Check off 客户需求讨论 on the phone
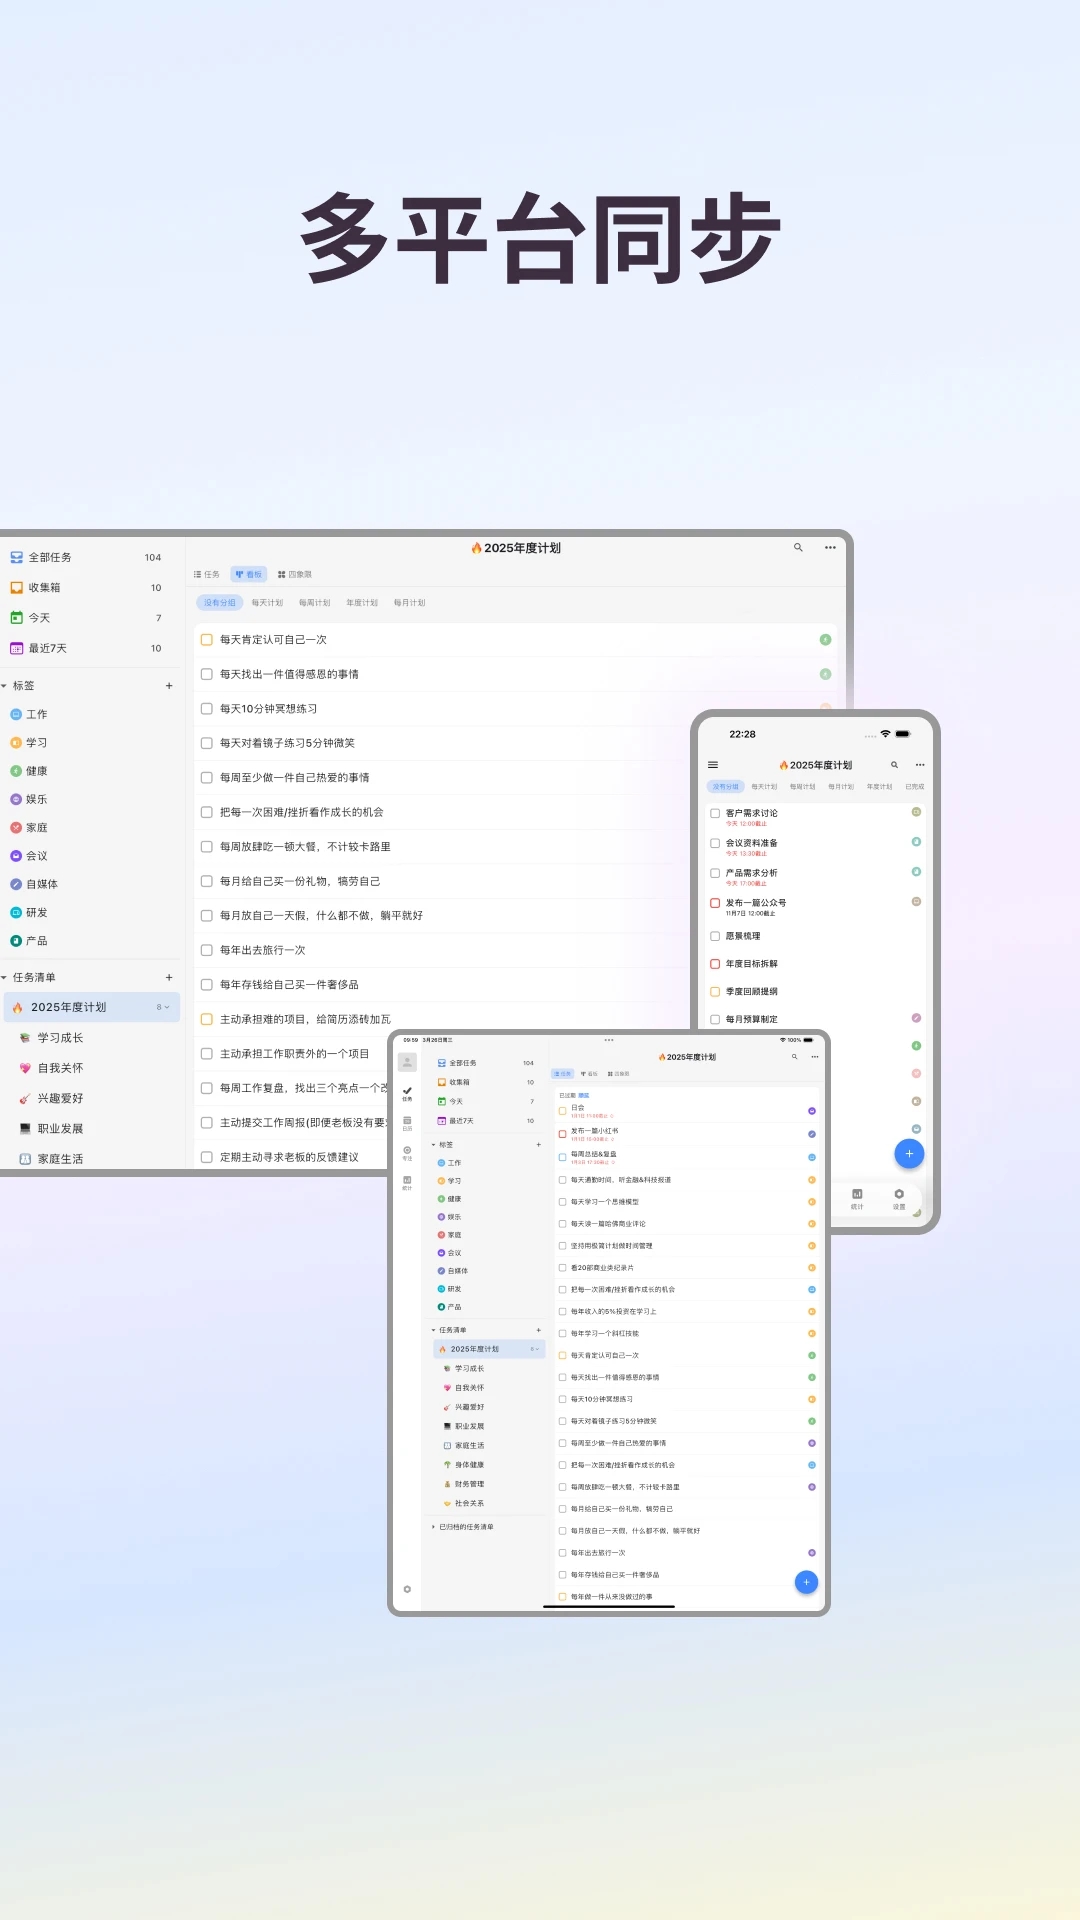 pos(715,814)
